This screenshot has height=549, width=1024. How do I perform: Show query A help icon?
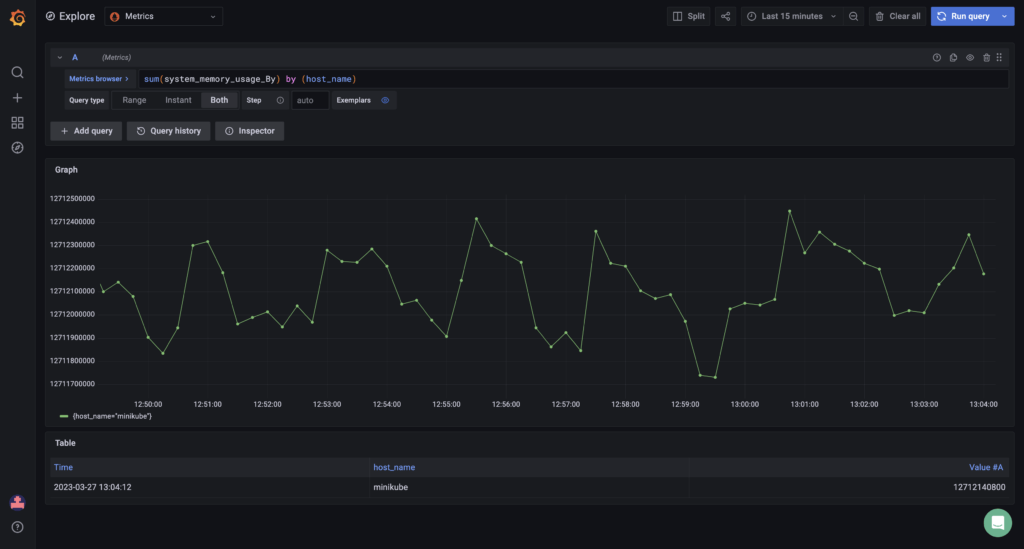(936, 57)
